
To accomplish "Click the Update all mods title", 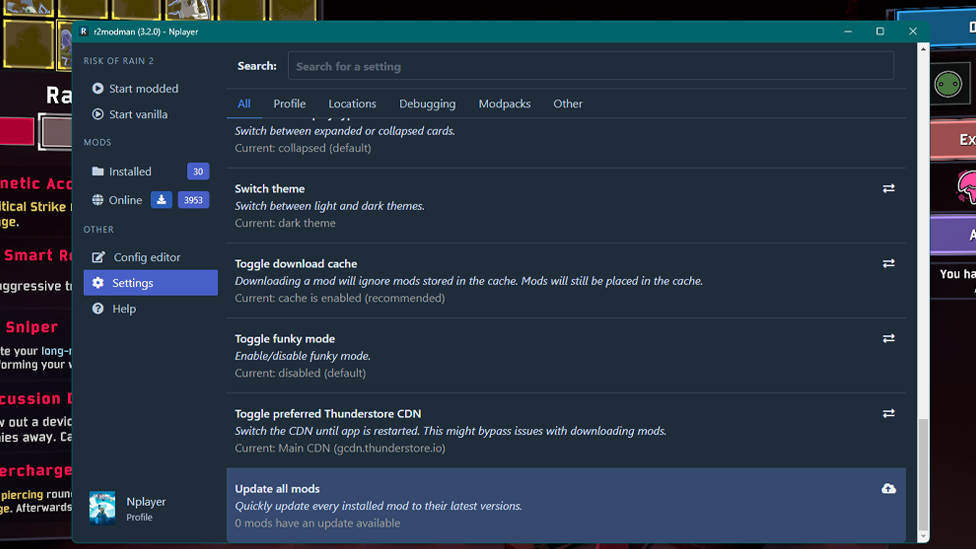I will 277,489.
